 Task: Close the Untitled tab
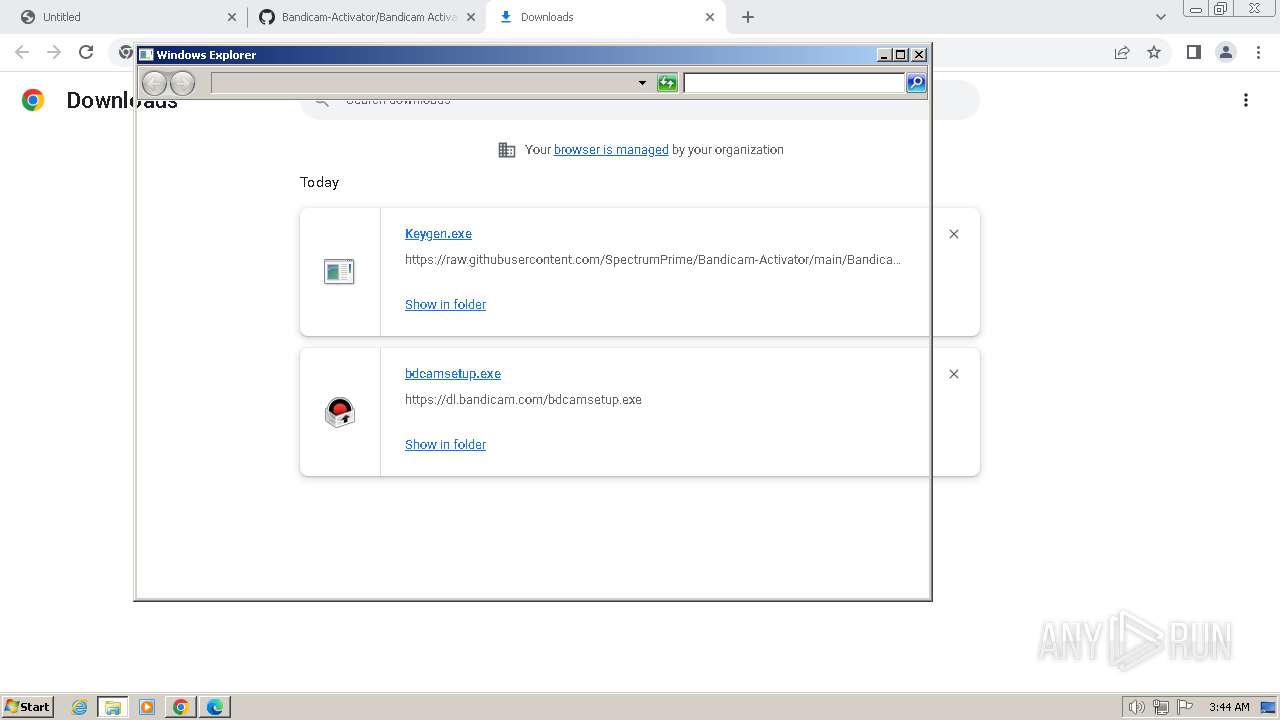[x=232, y=17]
